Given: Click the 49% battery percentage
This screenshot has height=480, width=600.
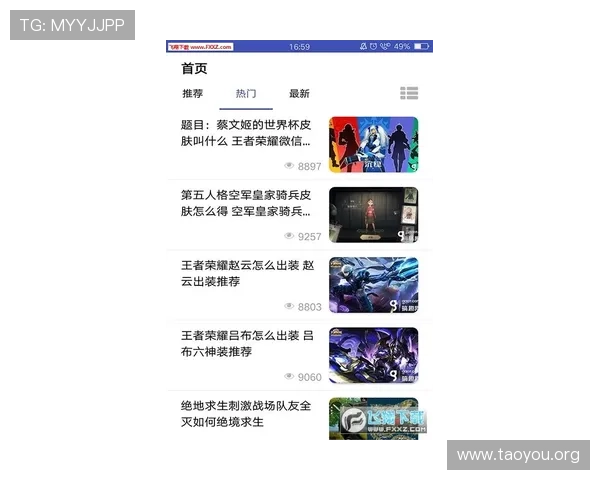Looking at the screenshot, I should 402,46.
